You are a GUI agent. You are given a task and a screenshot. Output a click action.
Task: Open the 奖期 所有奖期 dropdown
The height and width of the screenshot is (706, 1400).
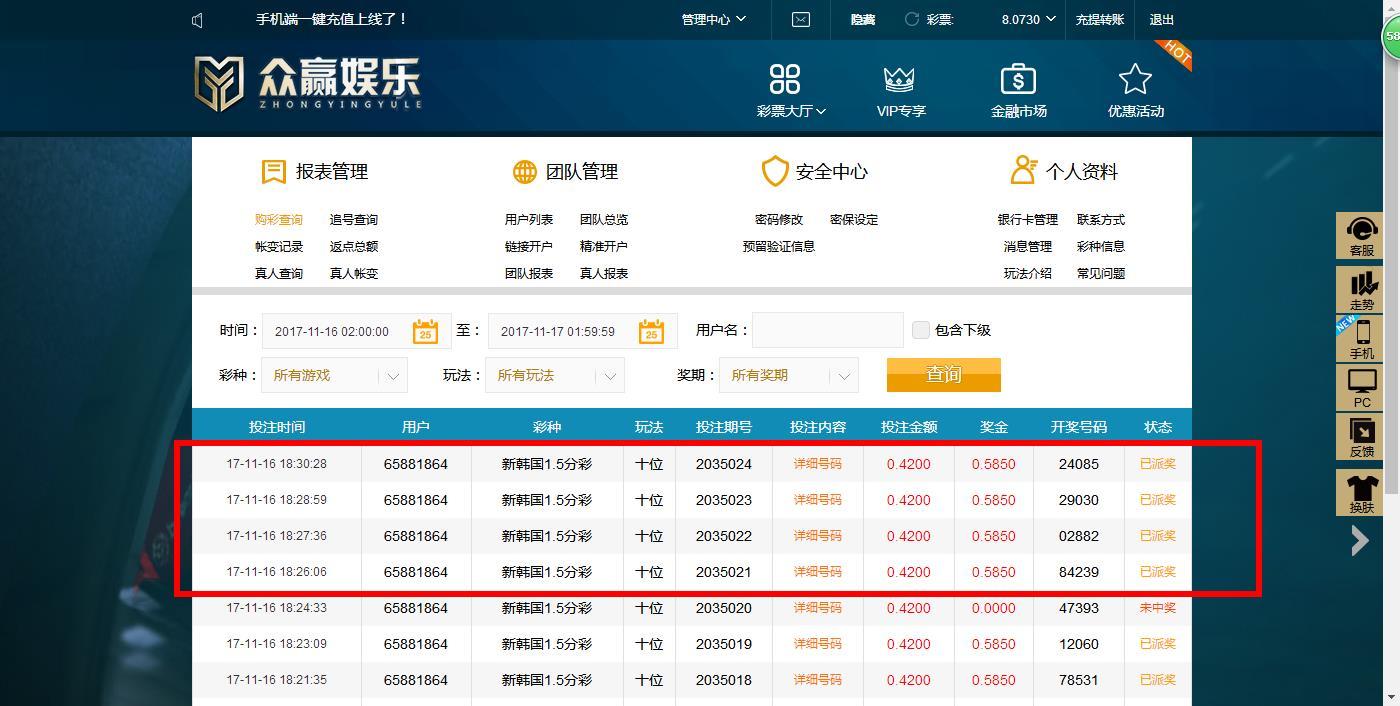(789, 375)
